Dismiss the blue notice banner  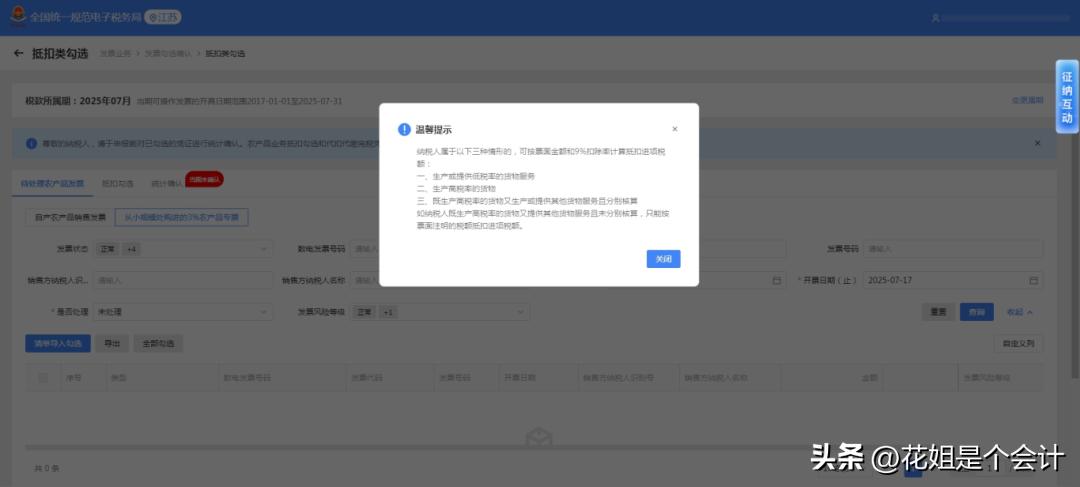pyautogui.click(x=1037, y=143)
